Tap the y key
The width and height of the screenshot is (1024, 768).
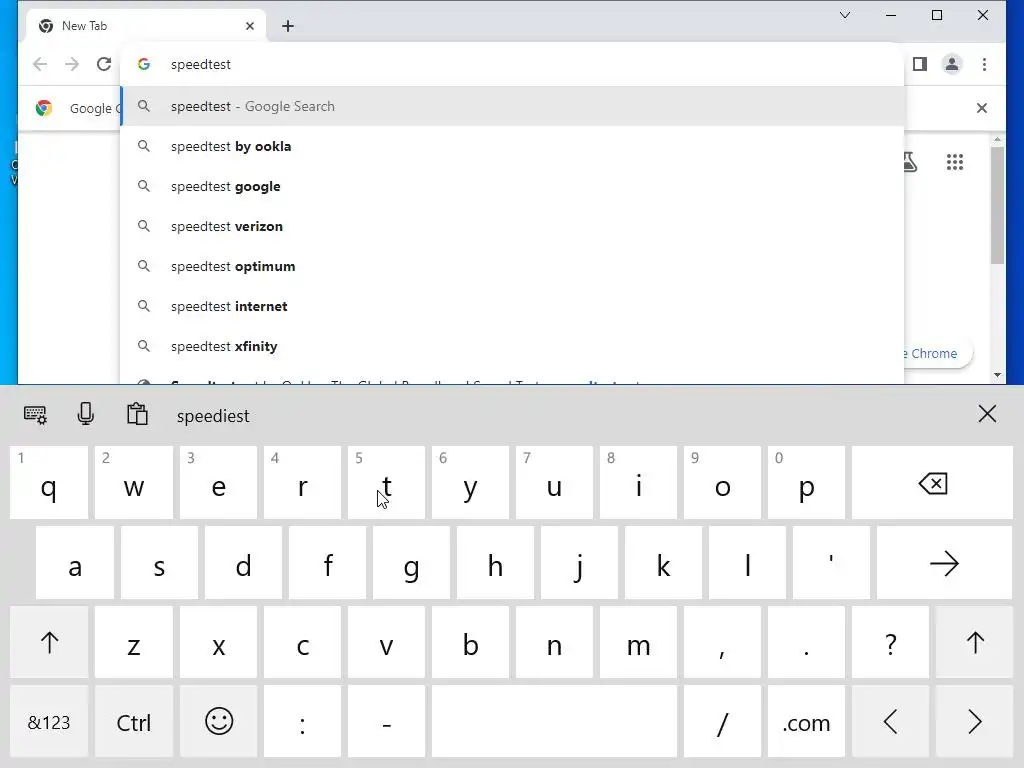470,483
